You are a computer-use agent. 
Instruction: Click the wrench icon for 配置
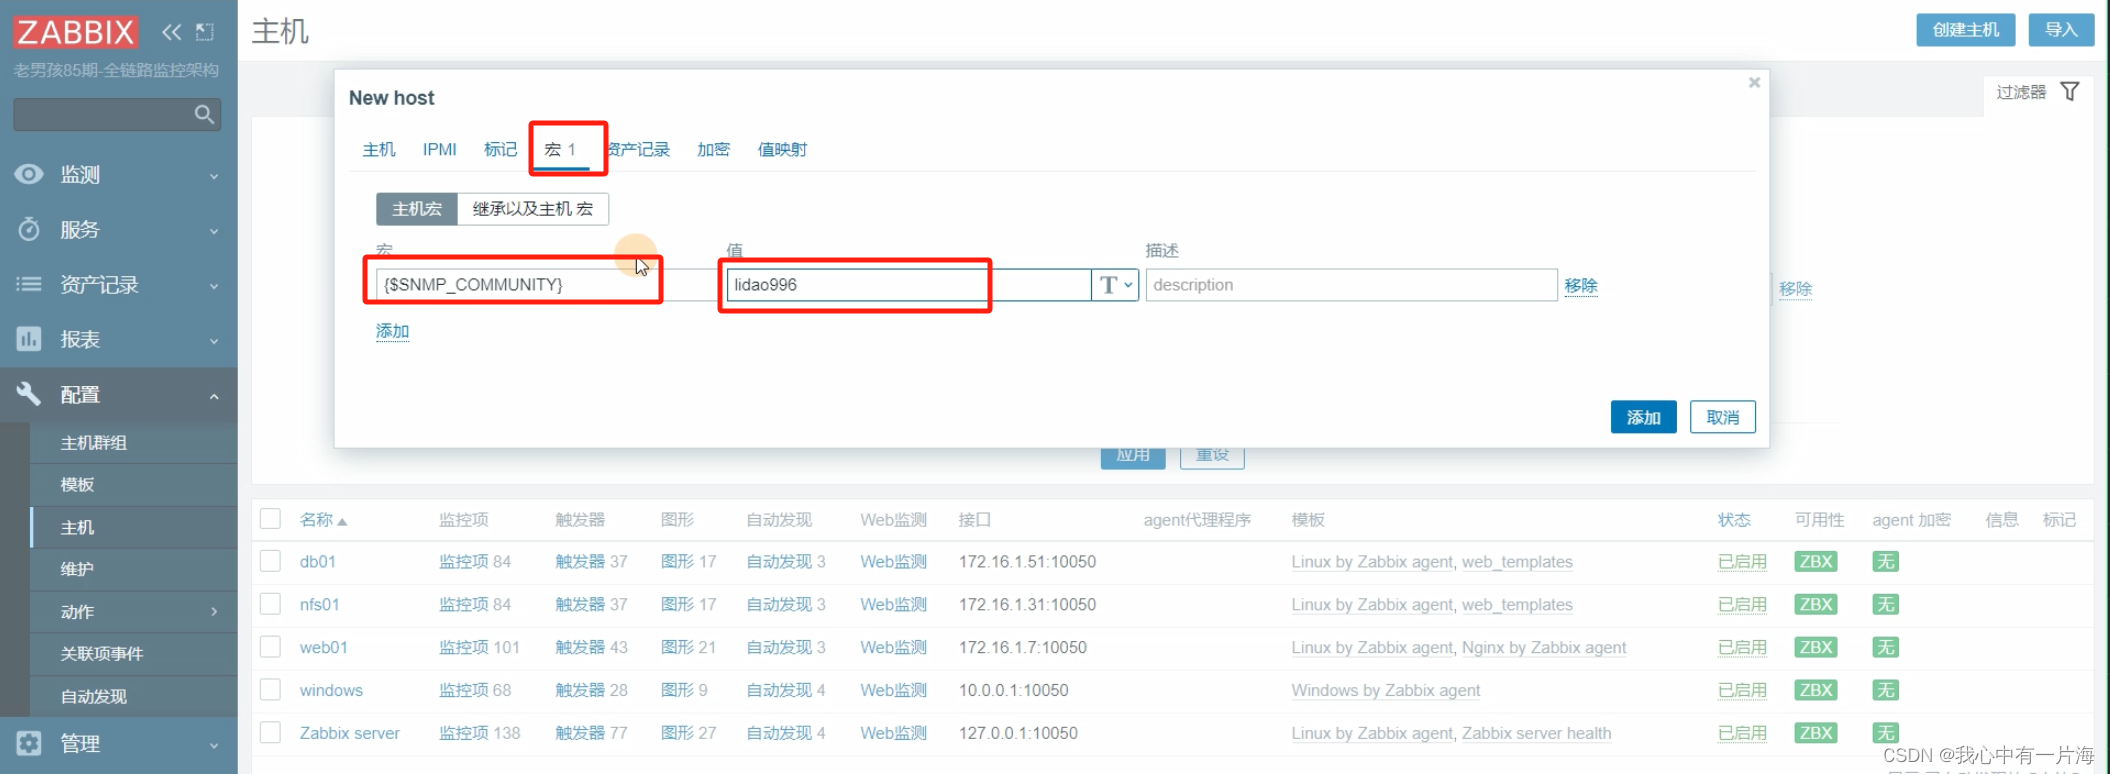29,394
